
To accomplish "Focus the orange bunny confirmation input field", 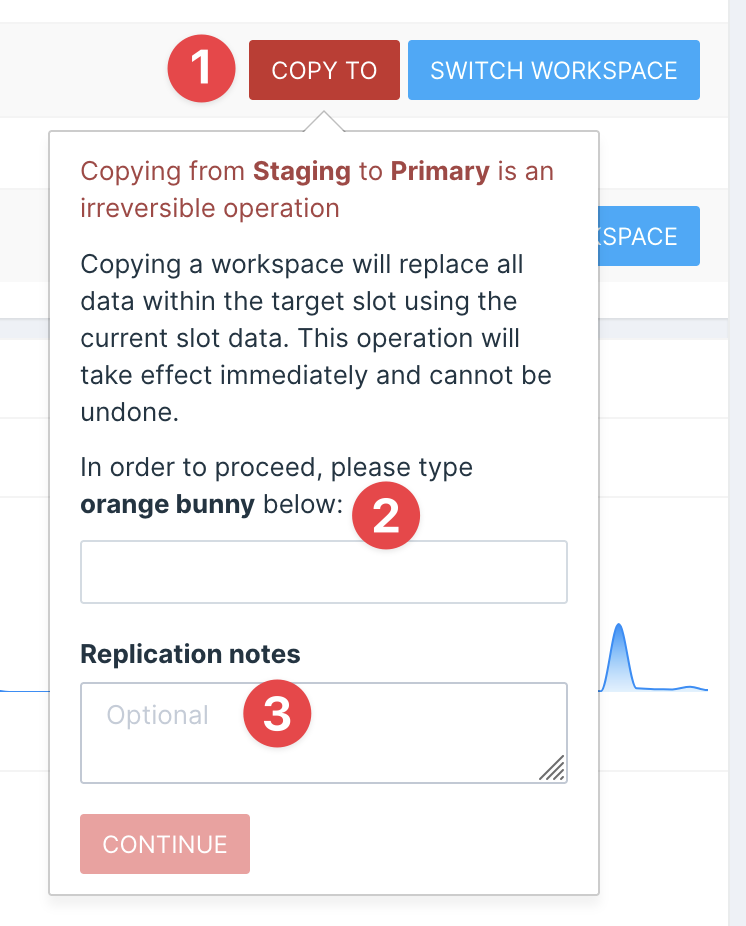I will 324,572.
